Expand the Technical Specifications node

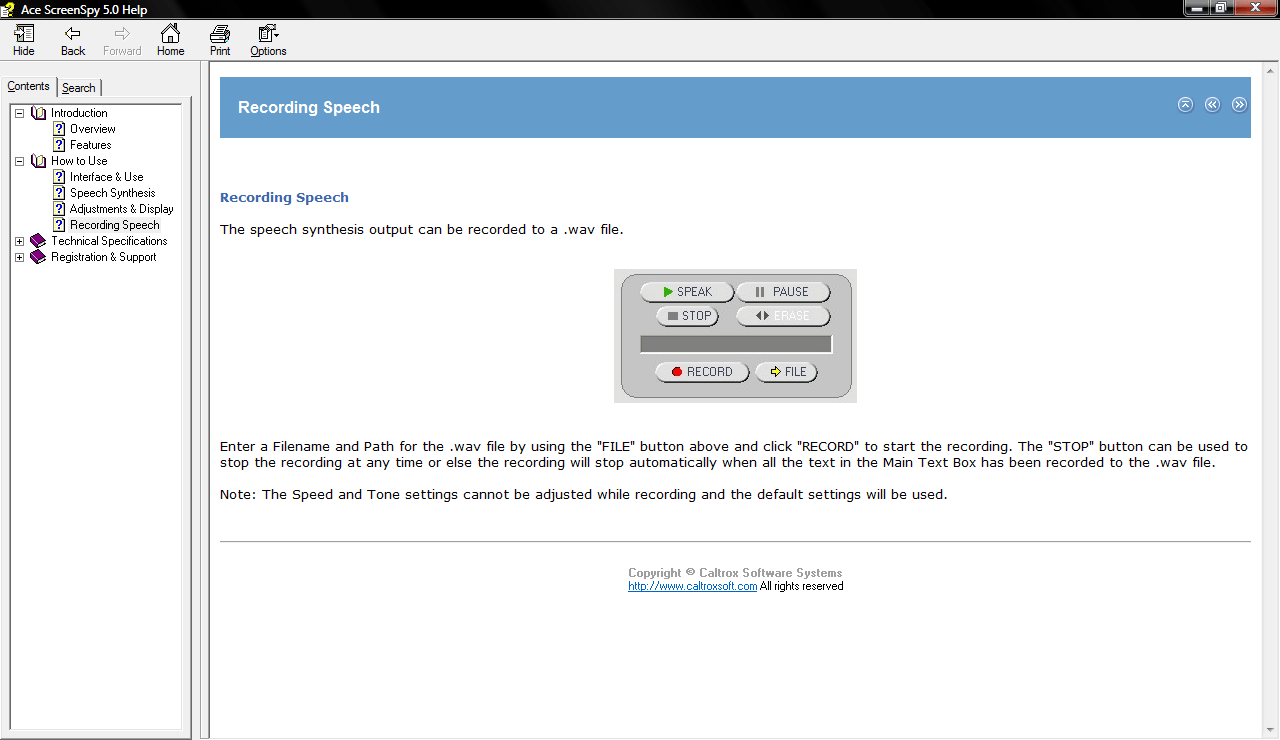(19, 241)
